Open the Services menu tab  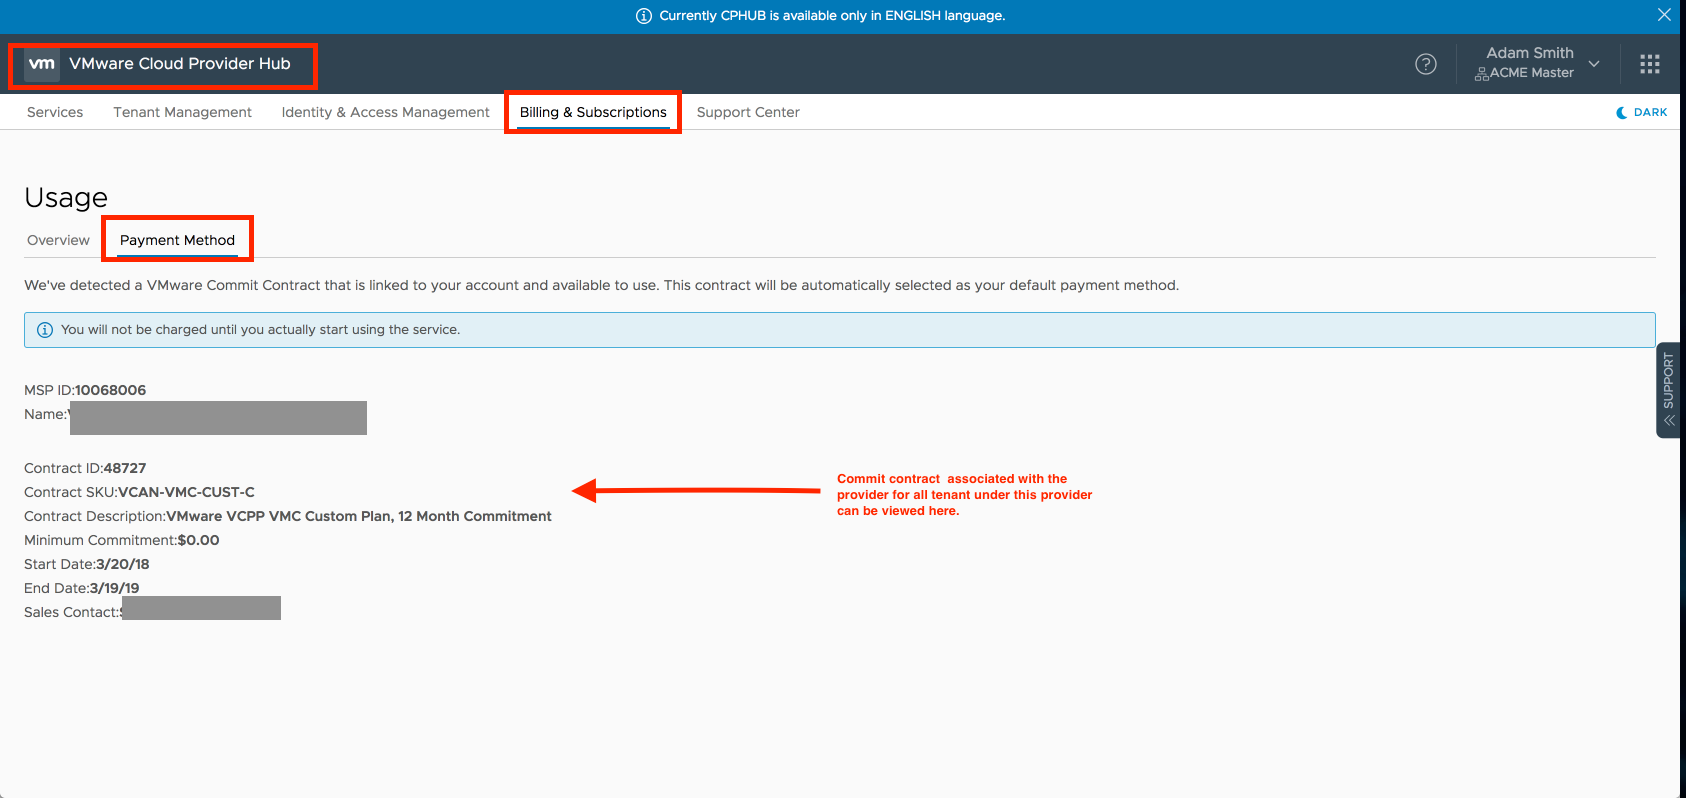(x=55, y=112)
